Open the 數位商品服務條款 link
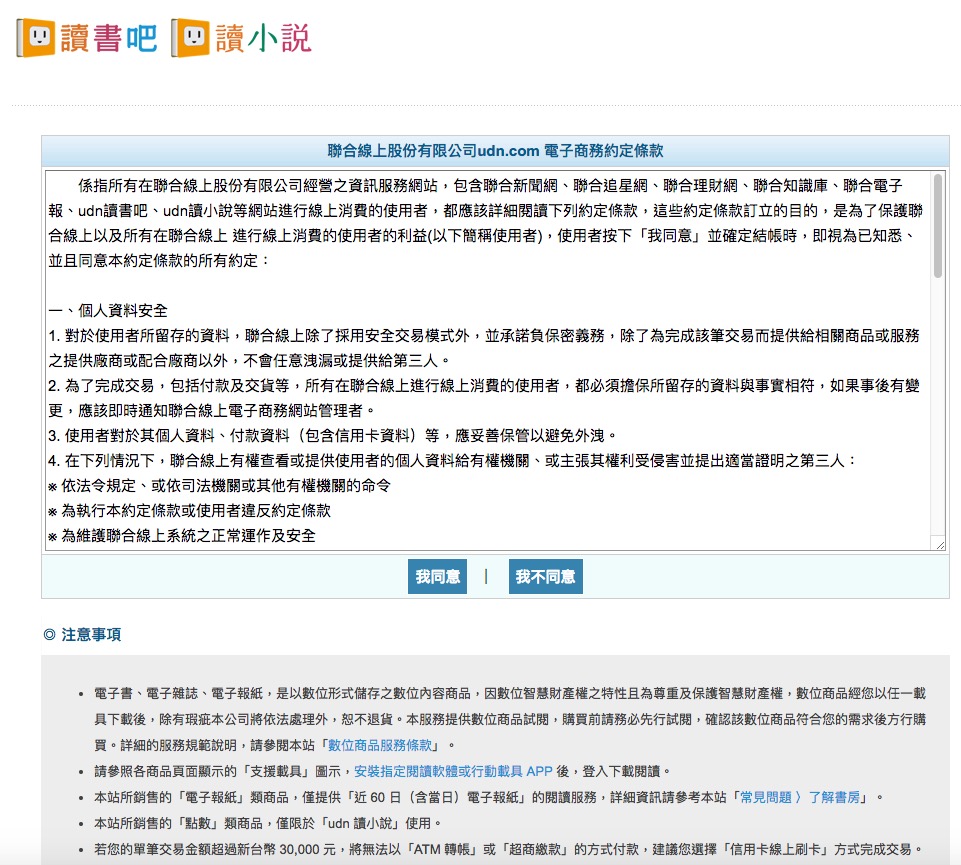 tap(380, 745)
